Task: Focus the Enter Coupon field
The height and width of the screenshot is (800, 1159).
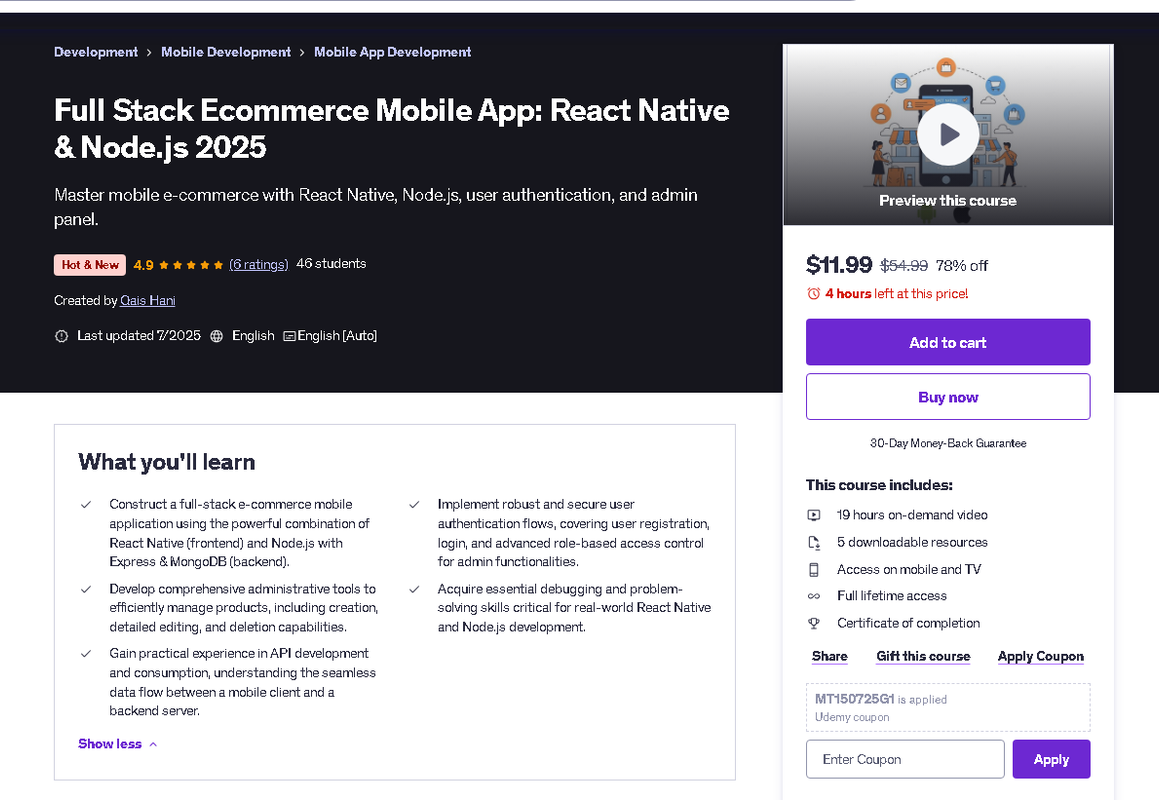Action: point(905,759)
